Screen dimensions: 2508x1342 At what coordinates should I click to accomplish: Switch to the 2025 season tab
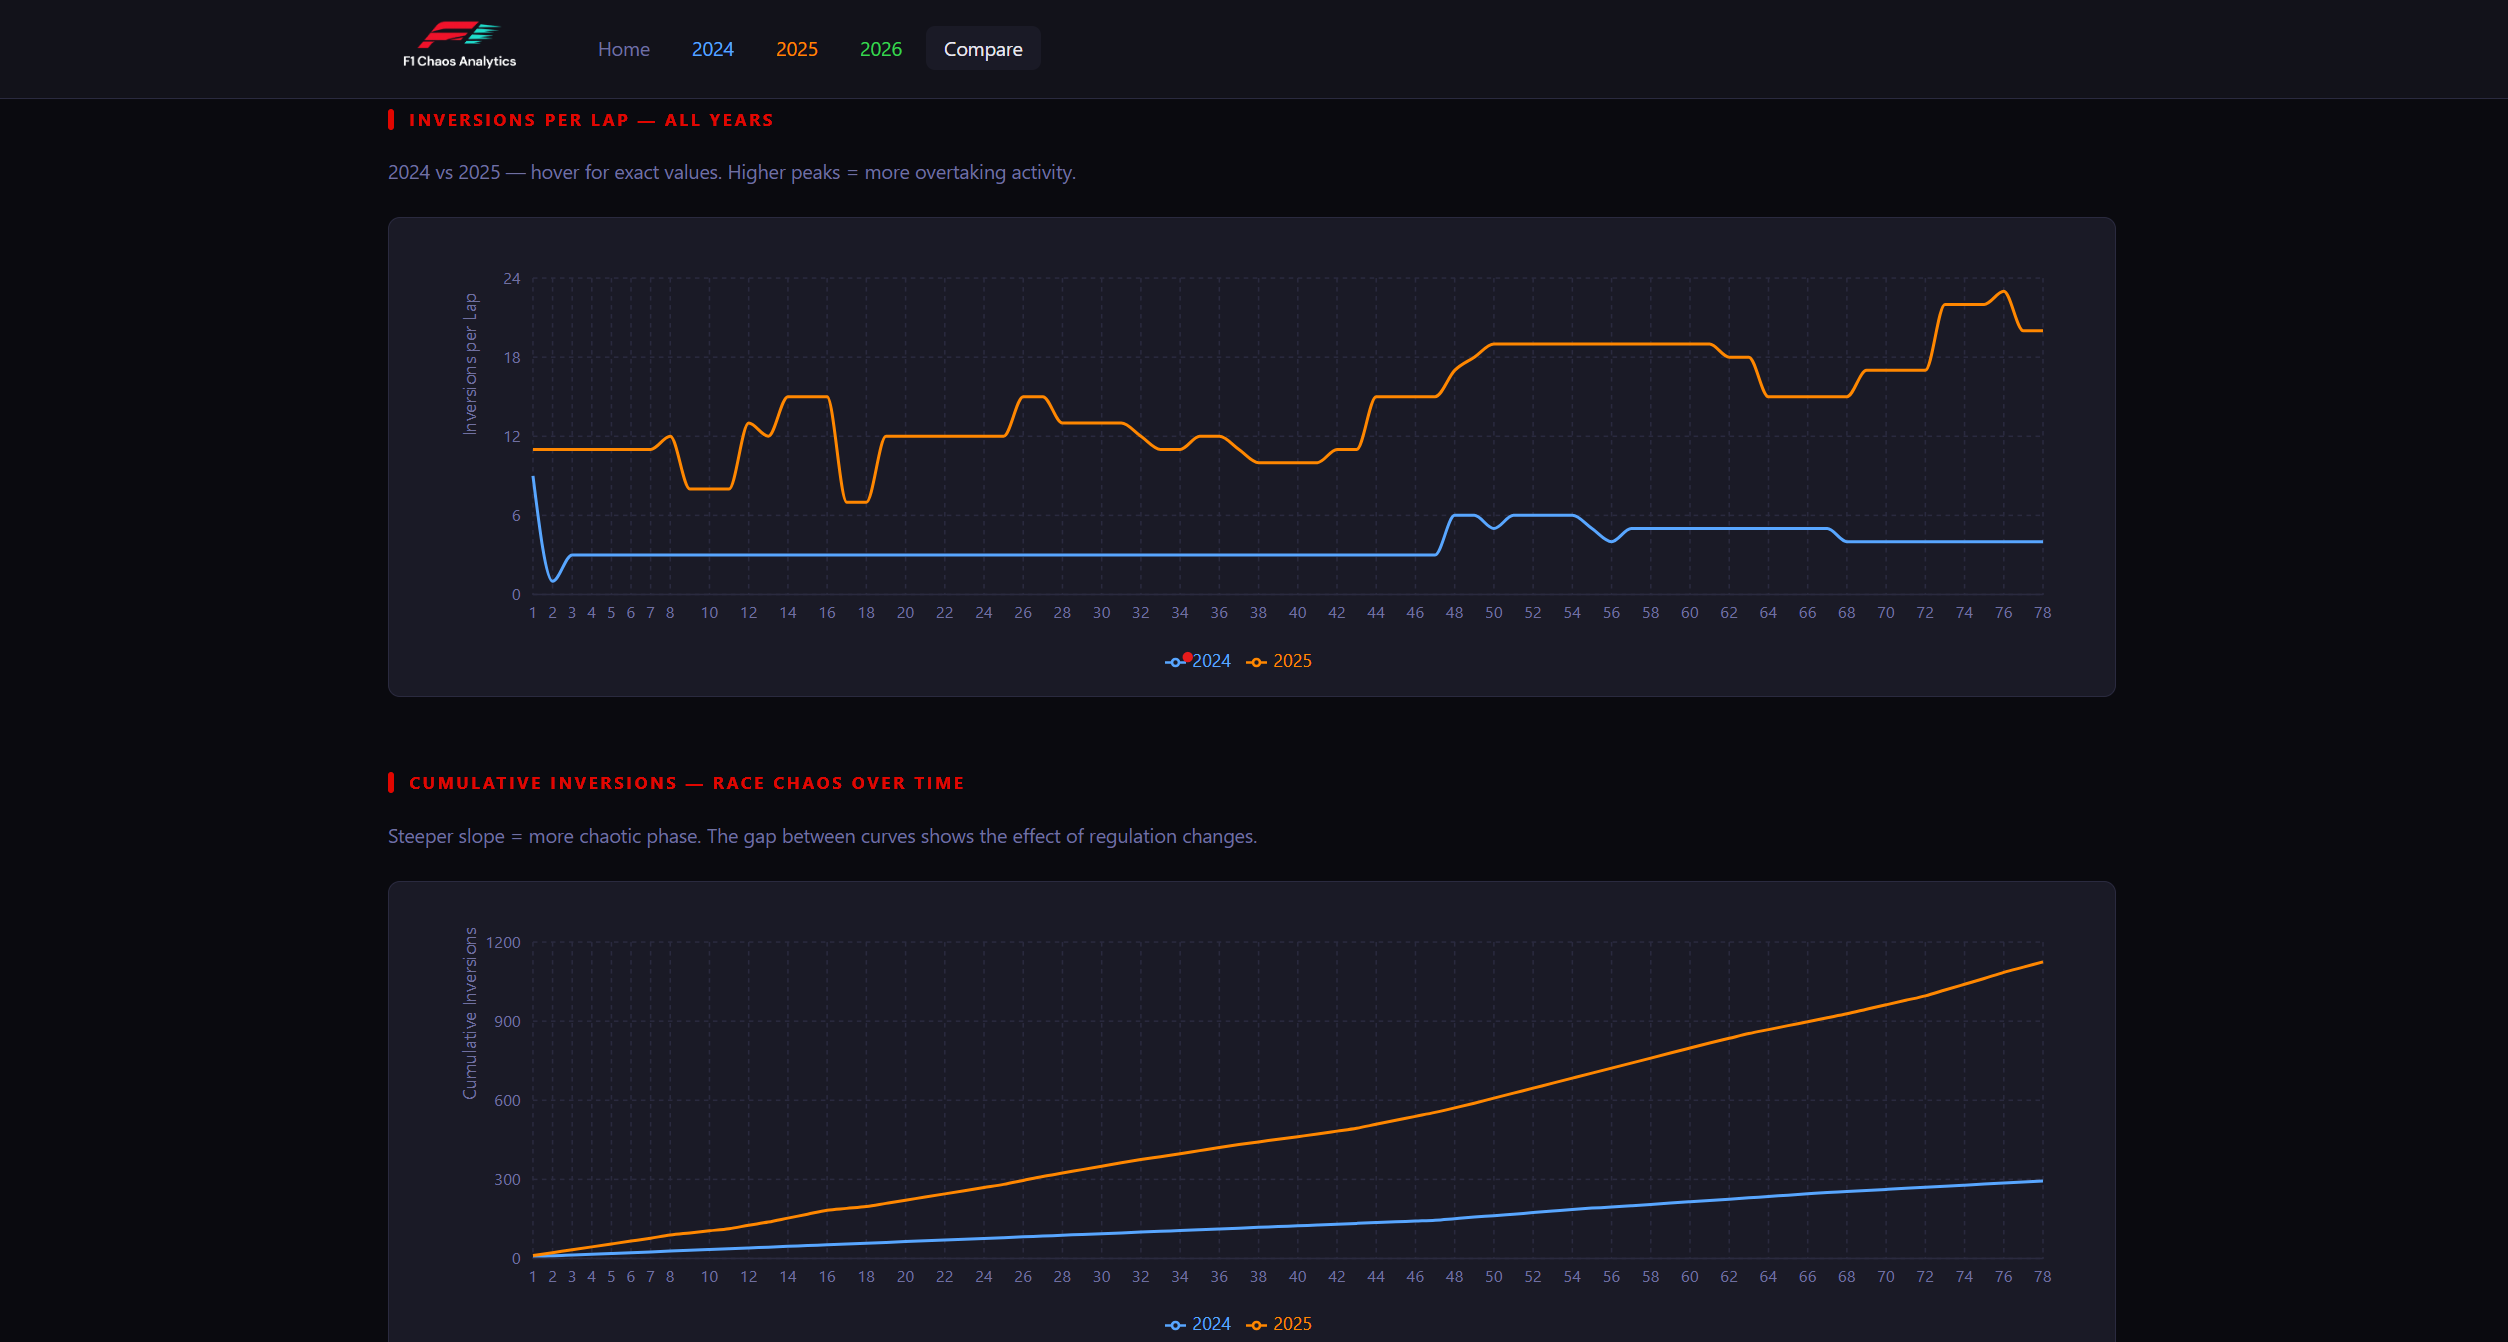(796, 49)
